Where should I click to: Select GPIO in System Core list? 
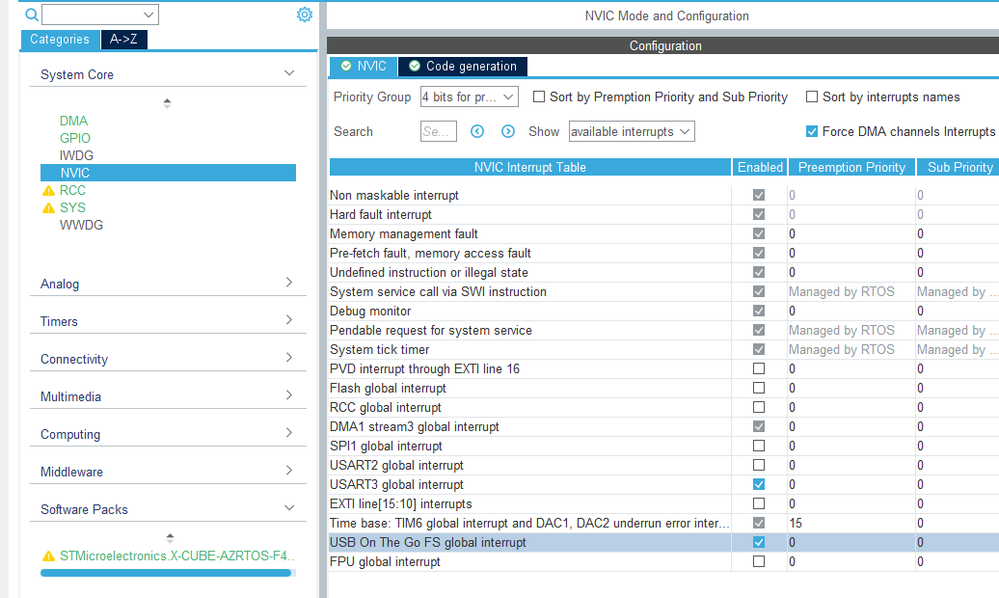coord(75,138)
